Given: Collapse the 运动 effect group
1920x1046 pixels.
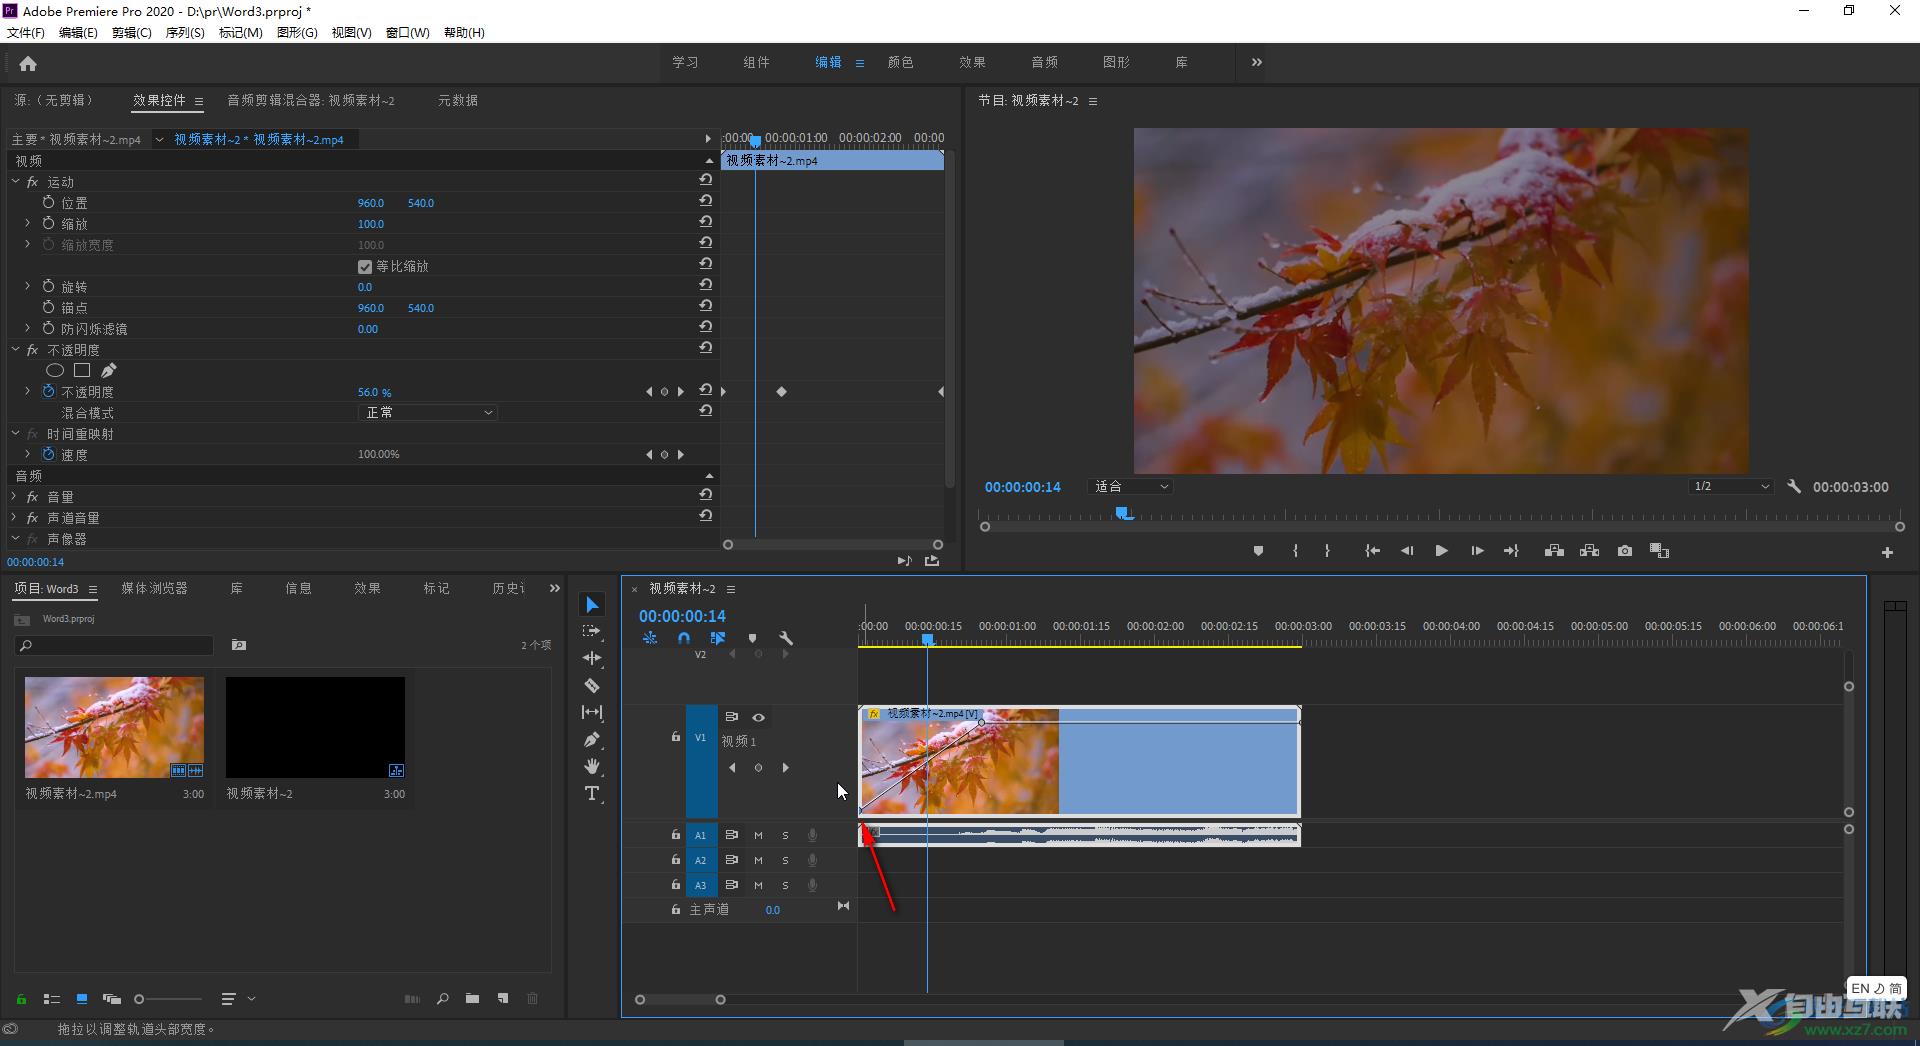Looking at the screenshot, I should (x=15, y=181).
